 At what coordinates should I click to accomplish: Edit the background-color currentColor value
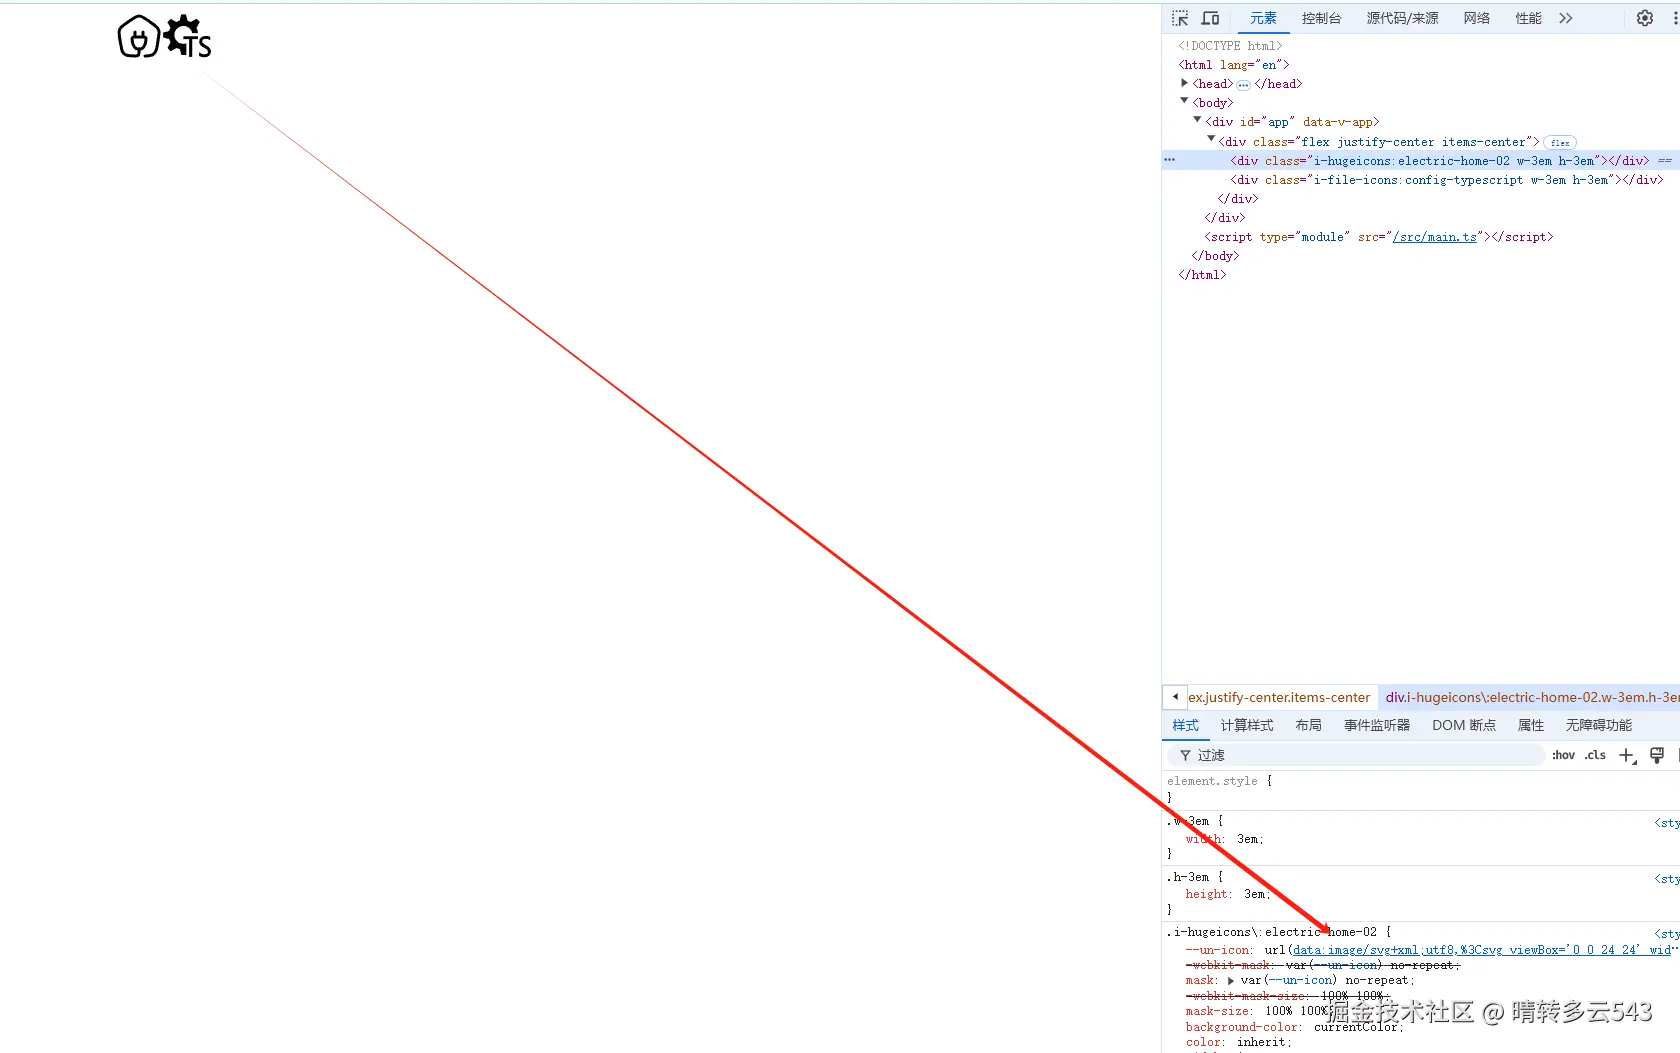[x=1357, y=1027]
